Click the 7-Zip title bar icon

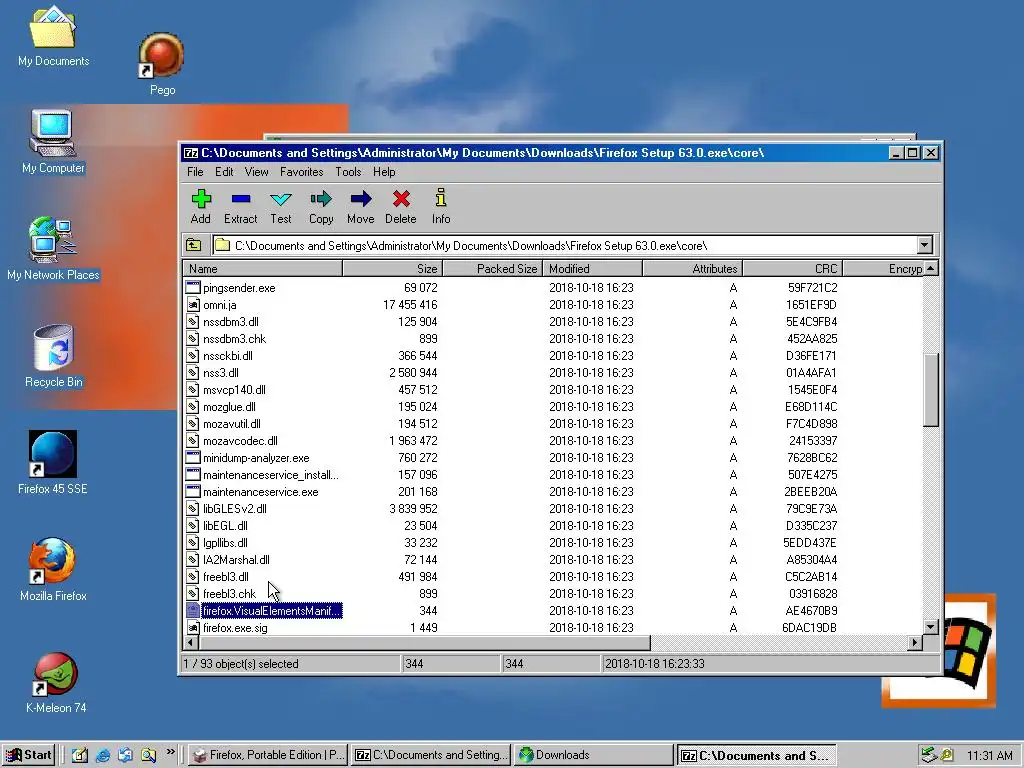pyautogui.click(x=190, y=153)
